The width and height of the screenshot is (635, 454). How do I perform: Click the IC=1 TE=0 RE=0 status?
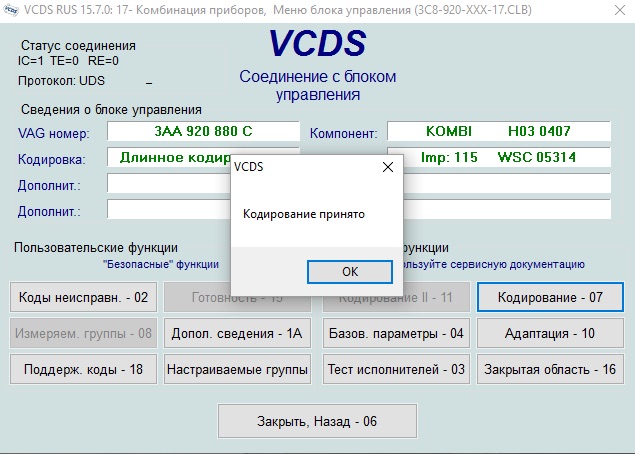(x=68, y=61)
